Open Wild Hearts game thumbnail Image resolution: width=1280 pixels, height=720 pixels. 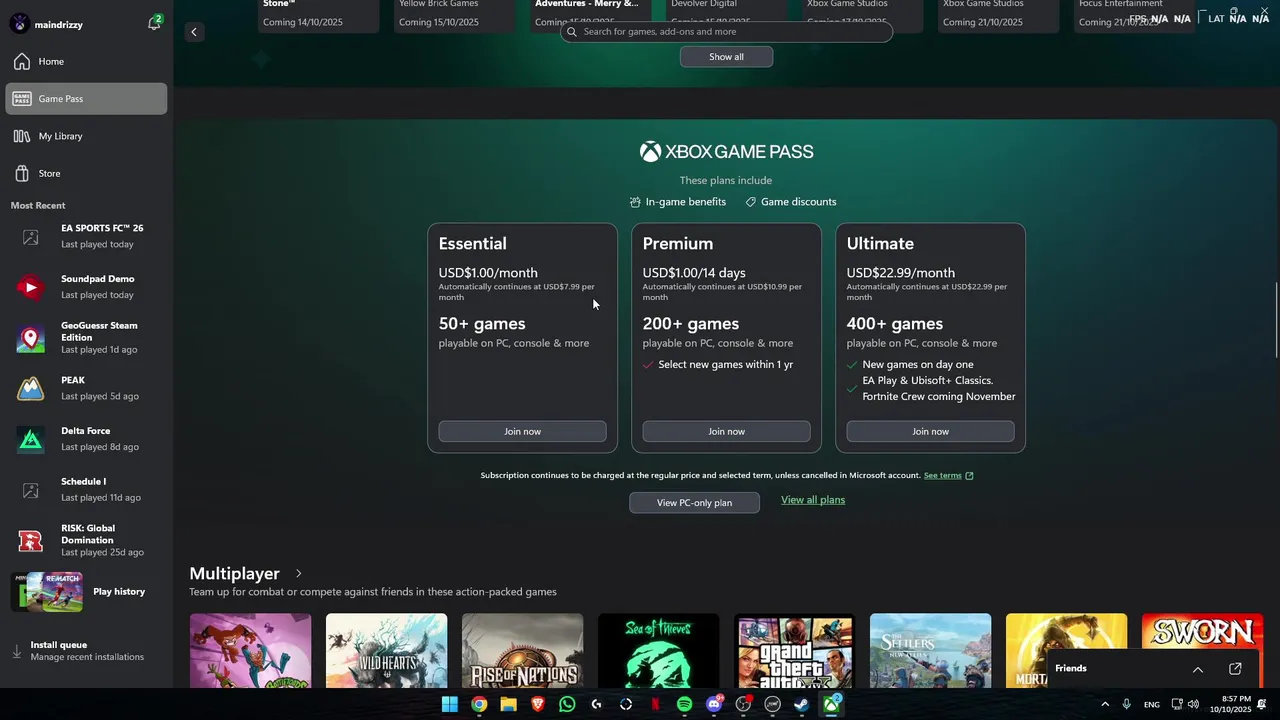[386, 651]
